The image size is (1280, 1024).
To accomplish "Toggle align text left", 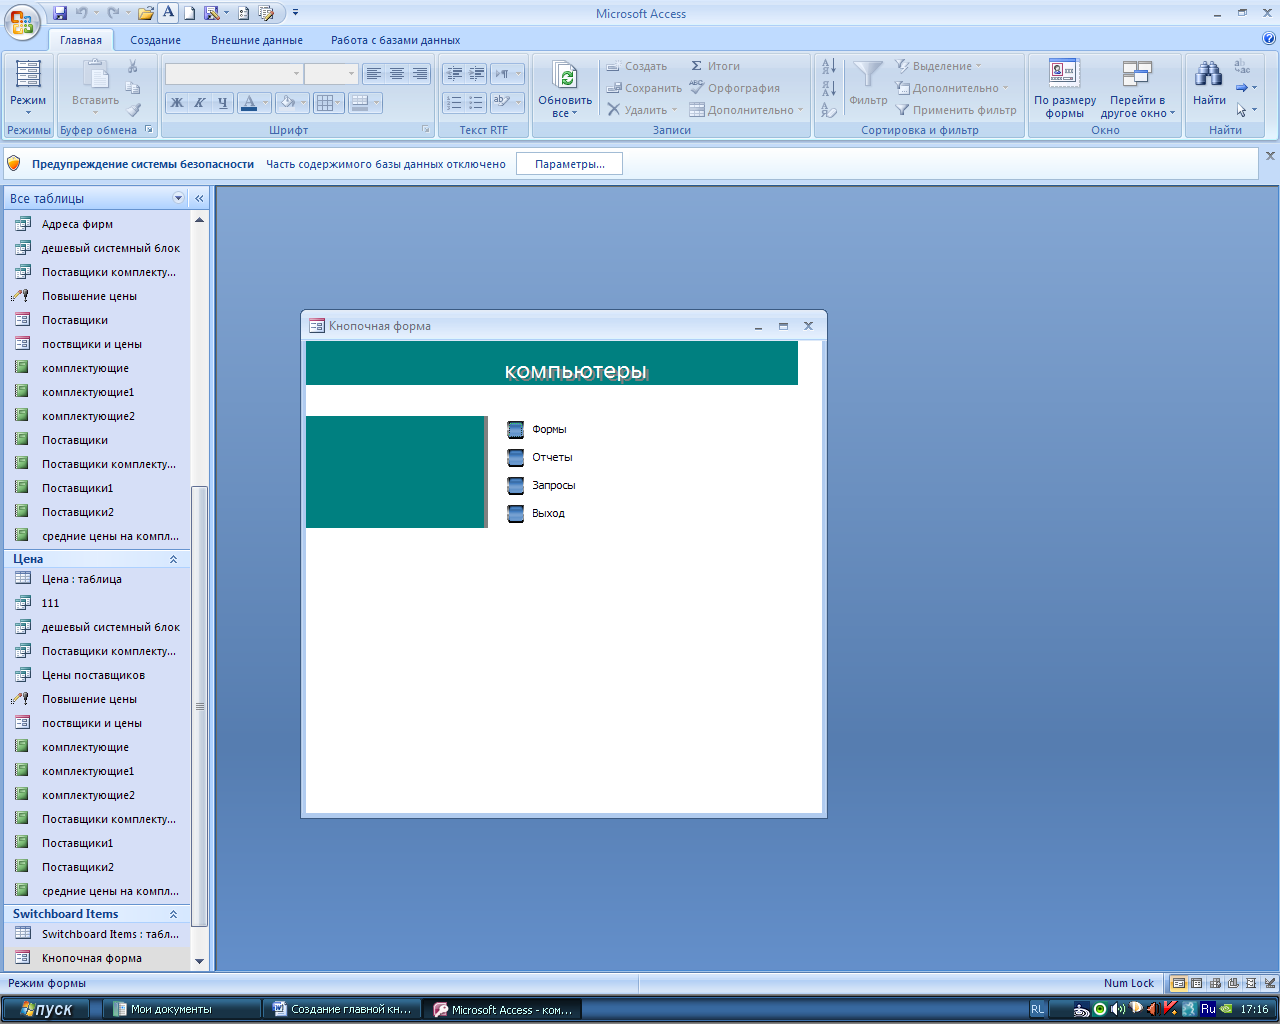I will click(x=374, y=74).
